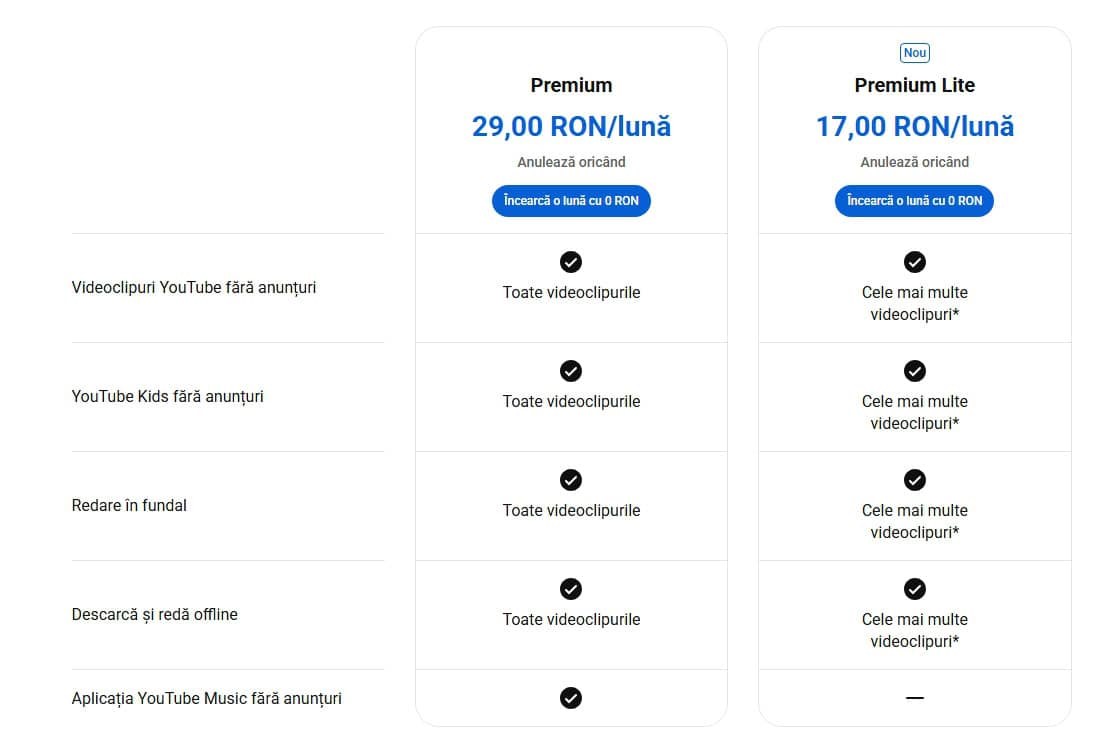
Task: Click the 29,00 RON/lună price
Action: 571,127
